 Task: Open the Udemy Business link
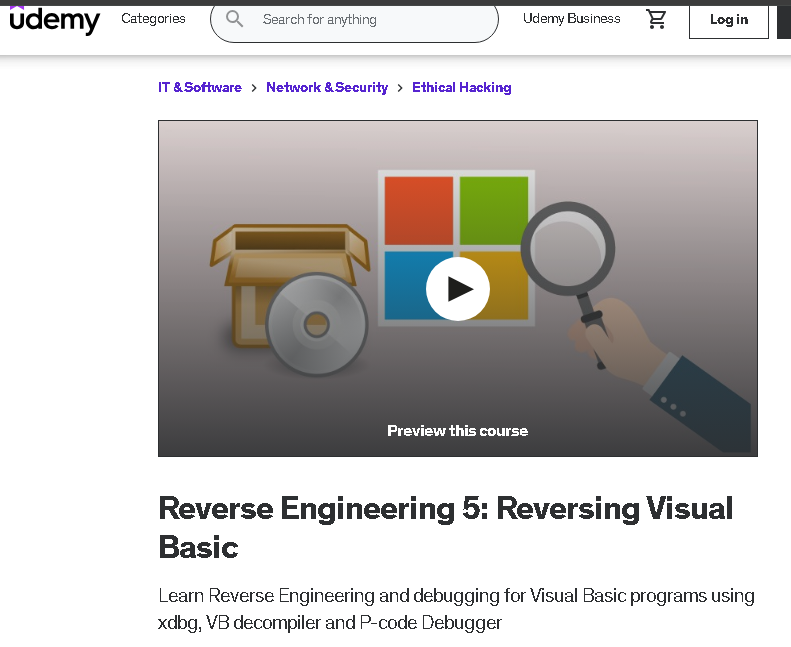point(572,19)
